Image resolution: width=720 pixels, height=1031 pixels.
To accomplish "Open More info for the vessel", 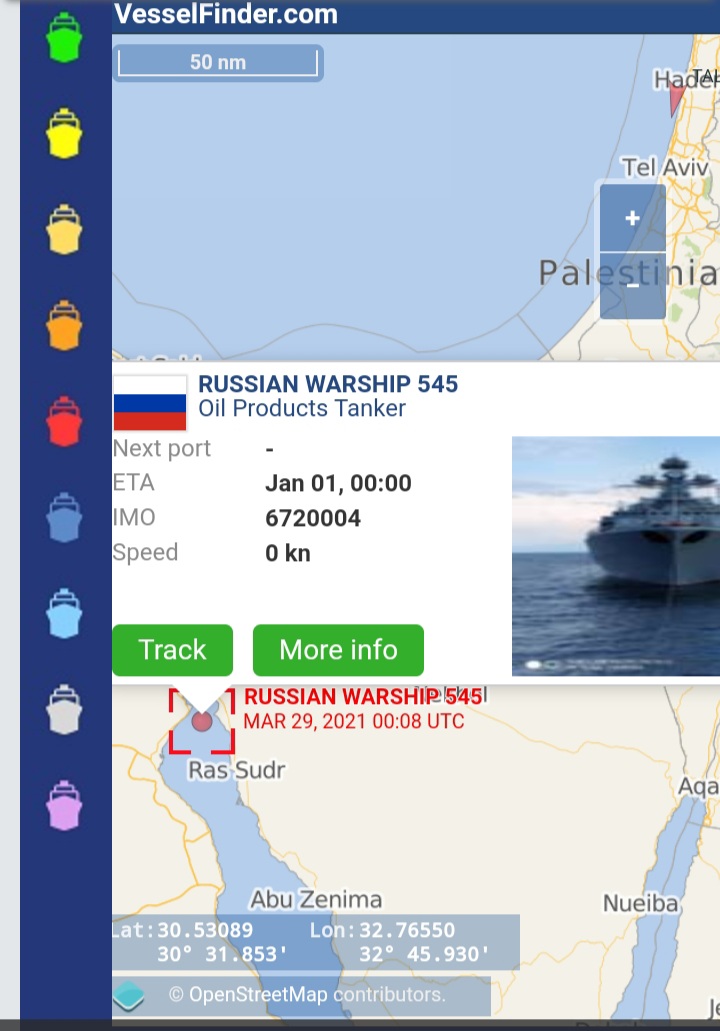I will point(338,650).
